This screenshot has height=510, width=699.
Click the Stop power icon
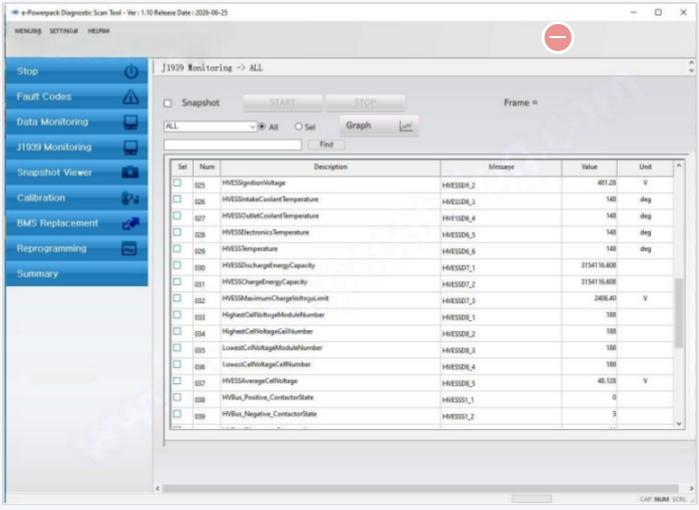pyautogui.click(x=130, y=72)
